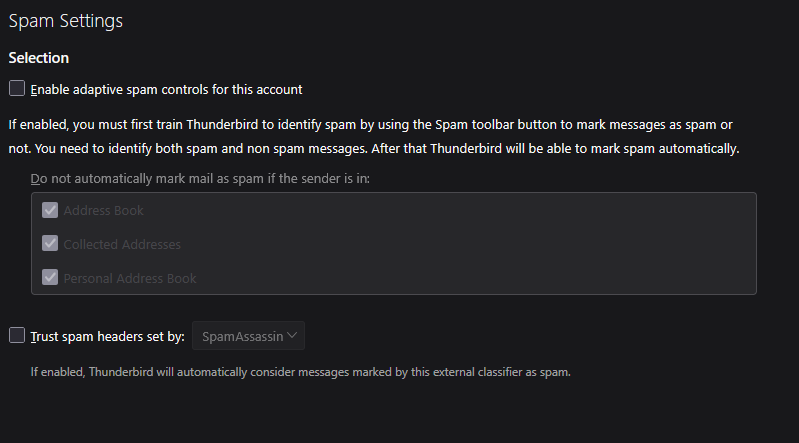Viewport: 799px width, 443px height.
Task: Toggle the Address Book checkbox
Action: pyautogui.click(x=50, y=211)
